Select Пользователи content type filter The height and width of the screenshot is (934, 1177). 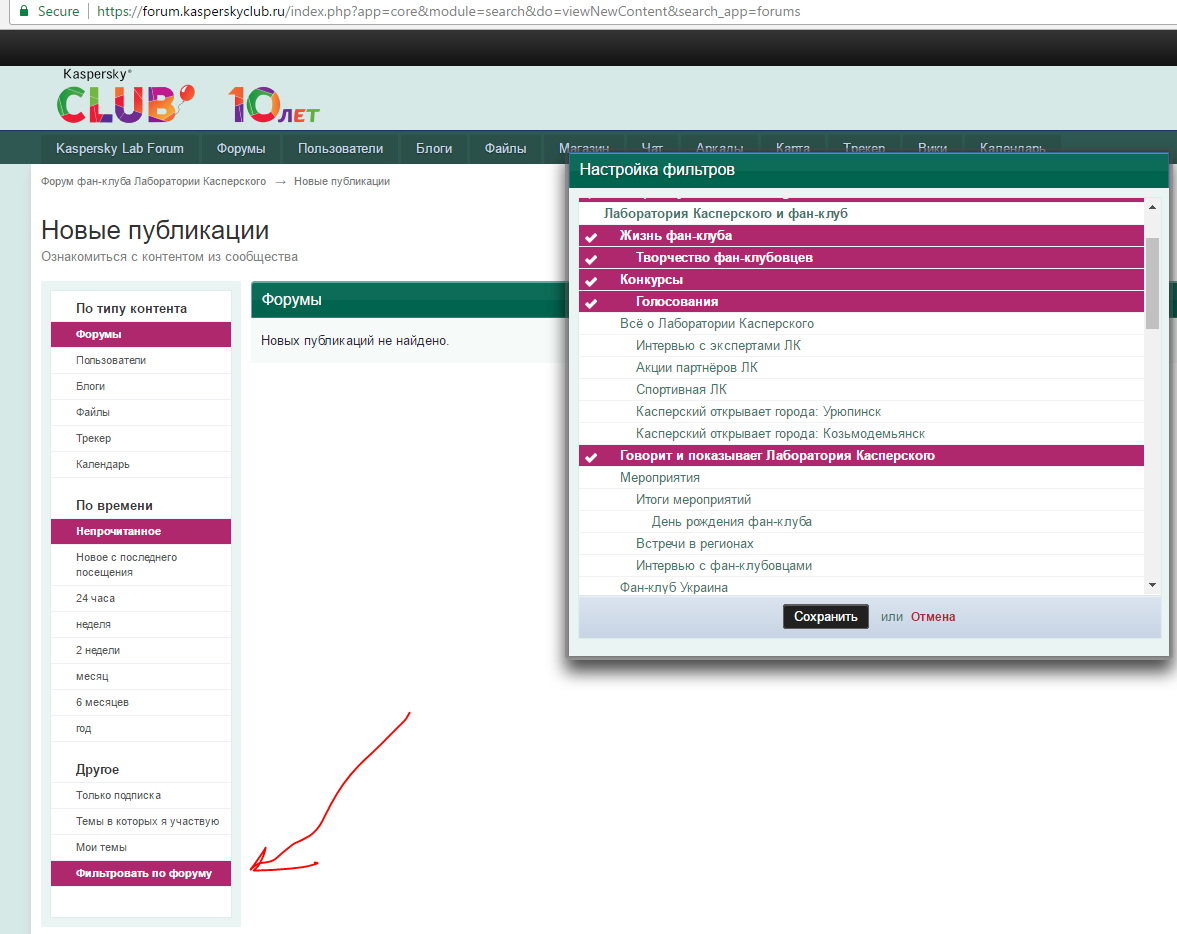coord(141,360)
